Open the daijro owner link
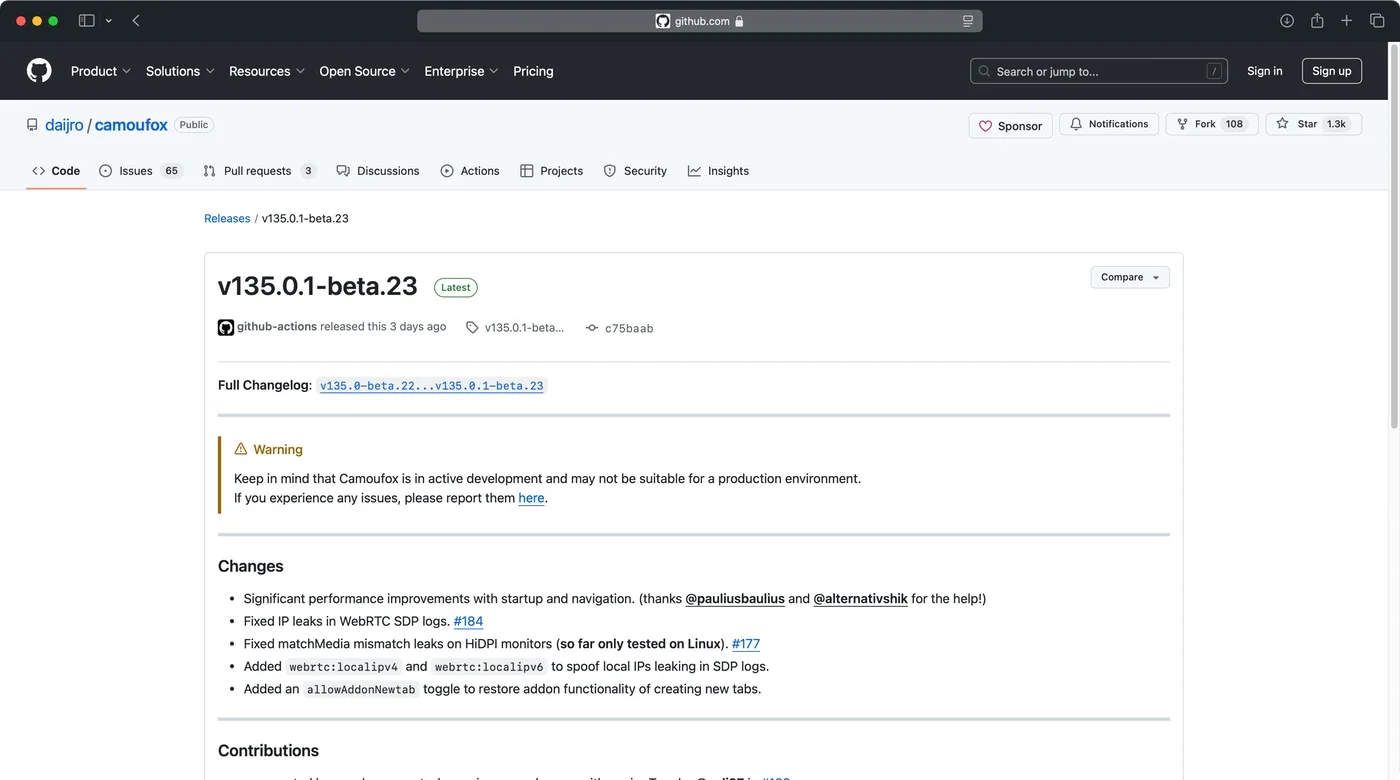This screenshot has height=780, width=1400. pyautogui.click(x=64, y=125)
